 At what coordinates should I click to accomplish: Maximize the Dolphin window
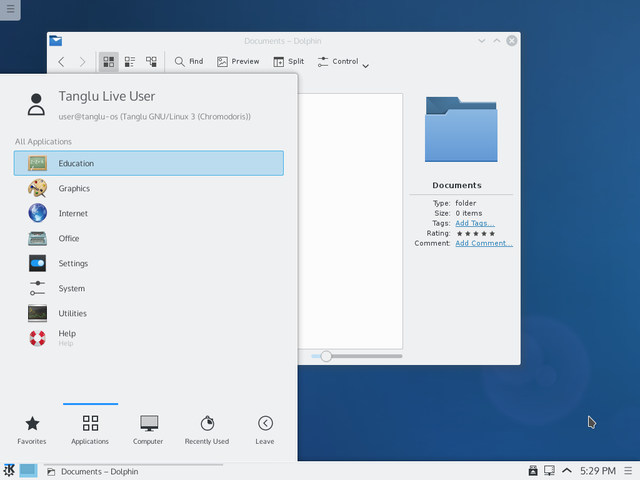coord(497,41)
